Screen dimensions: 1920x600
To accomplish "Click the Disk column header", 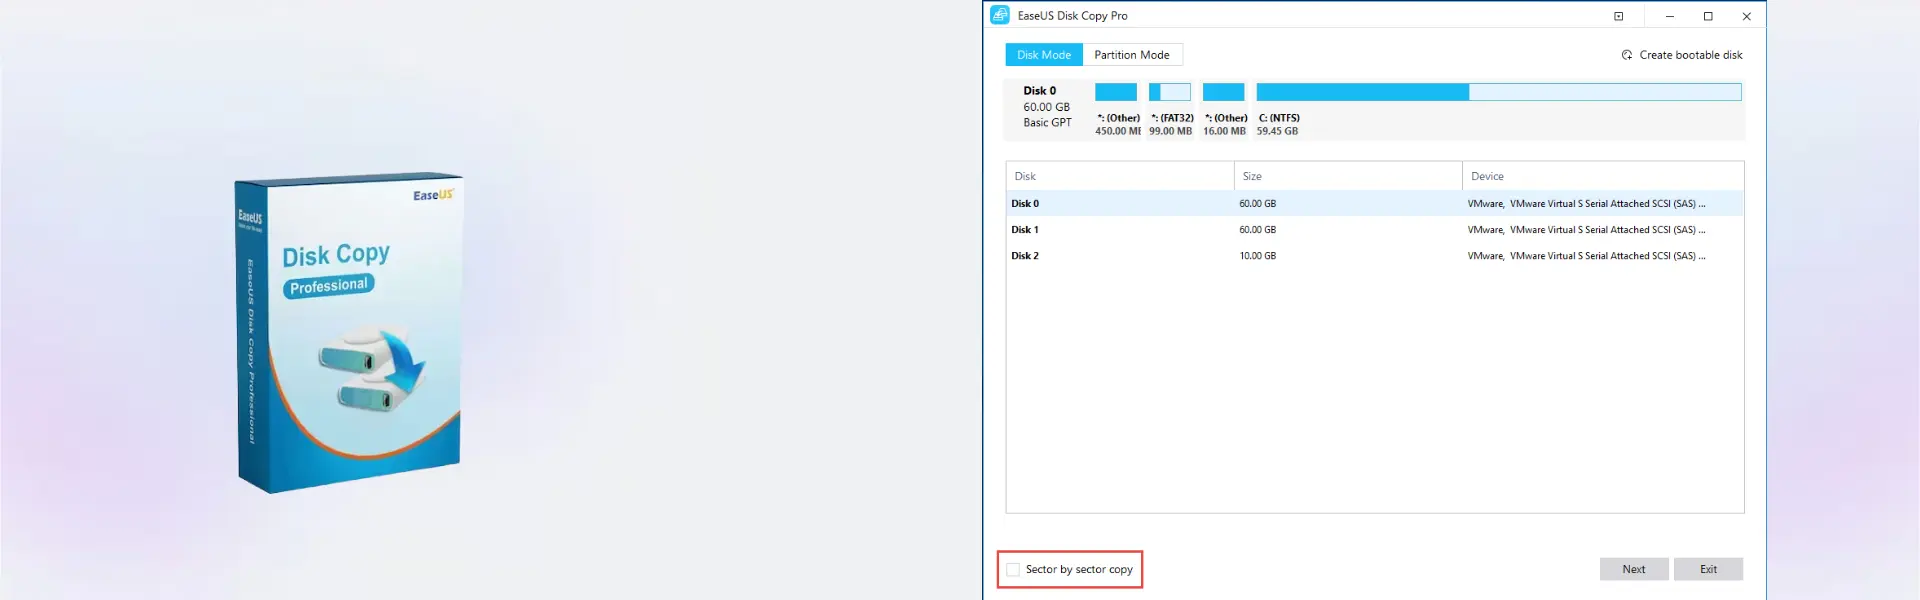I will 1120,176.
